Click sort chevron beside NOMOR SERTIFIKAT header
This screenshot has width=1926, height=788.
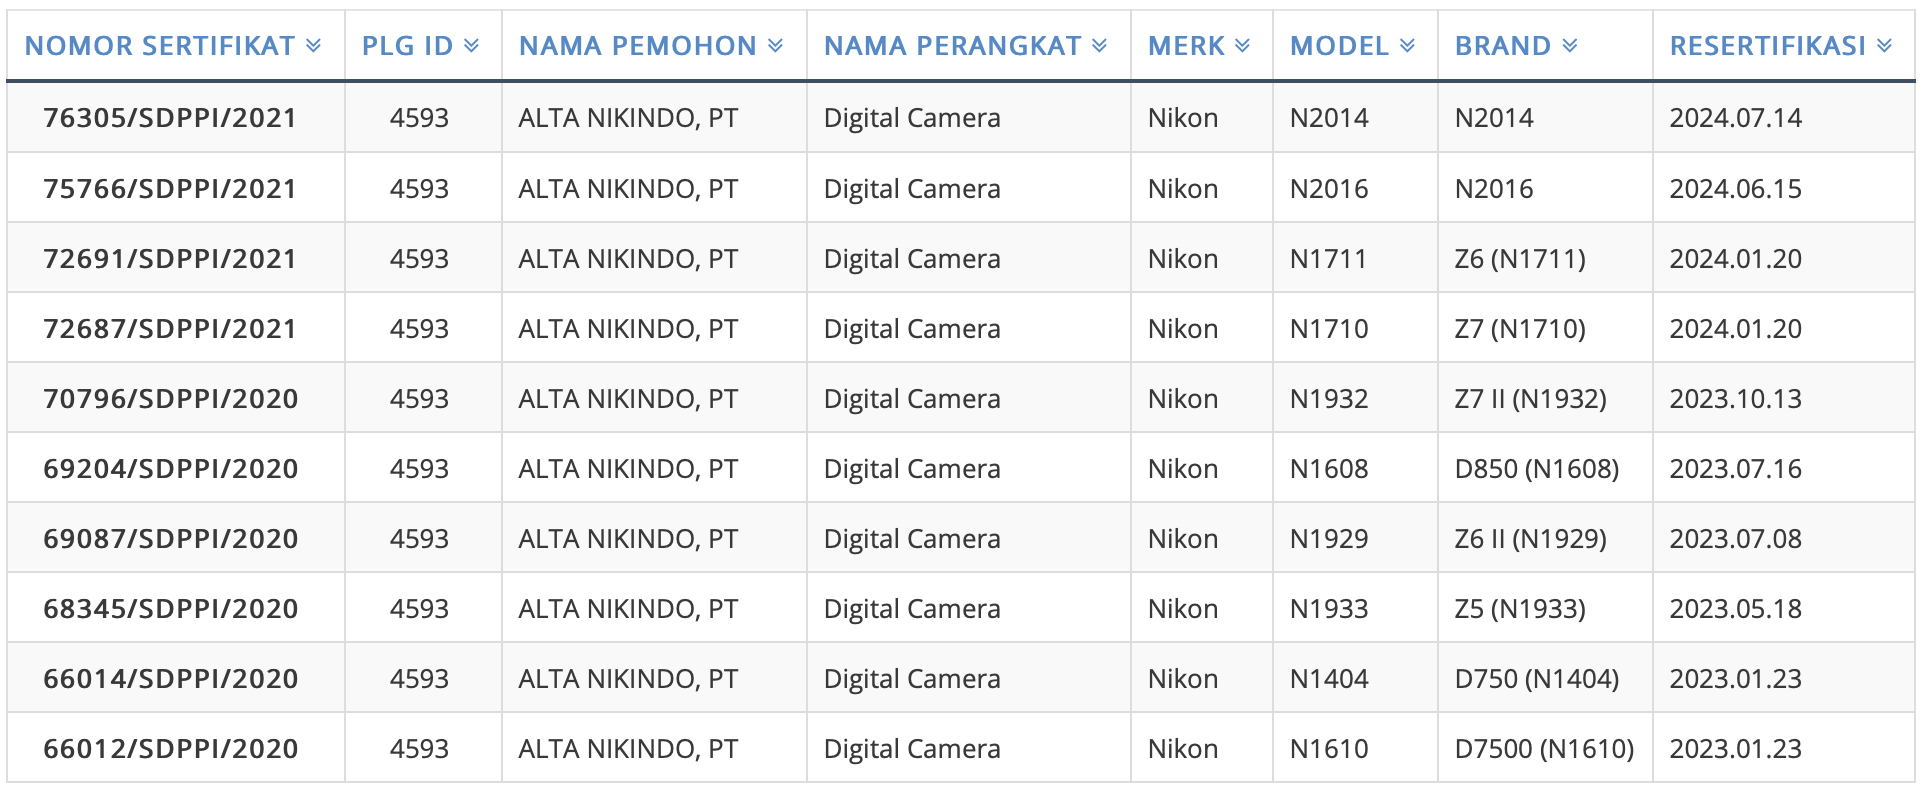[x=313, y=46]
